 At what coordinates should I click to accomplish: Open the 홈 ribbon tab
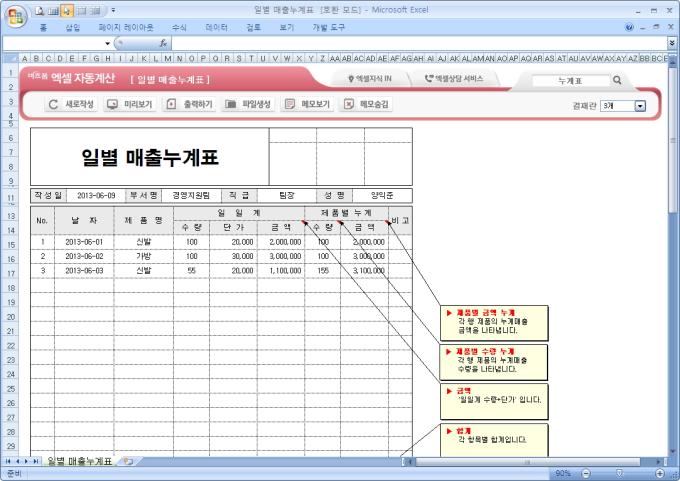(x=43, y=27)
